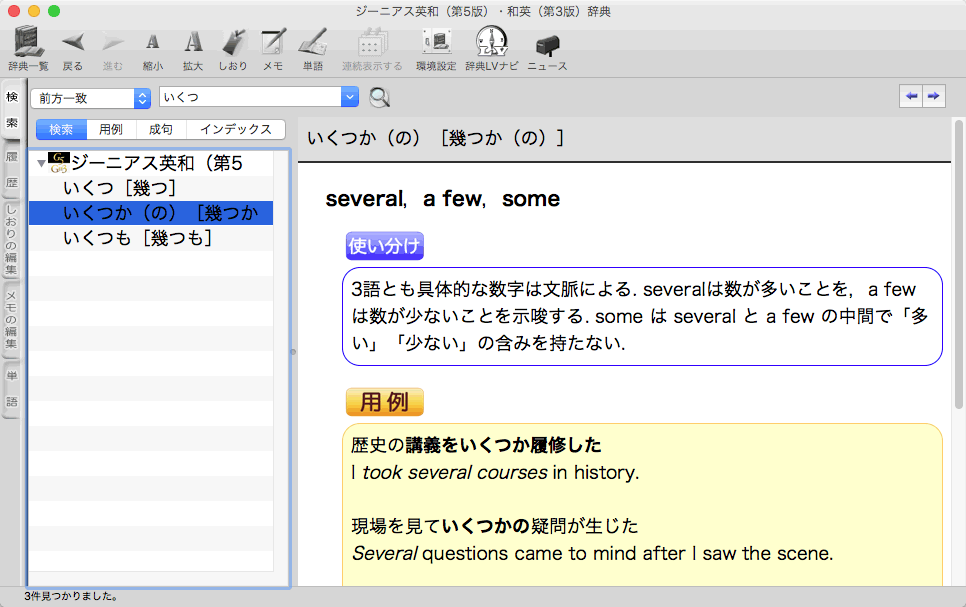
Task: Switch to the 成句 tab
Action: 160,130
